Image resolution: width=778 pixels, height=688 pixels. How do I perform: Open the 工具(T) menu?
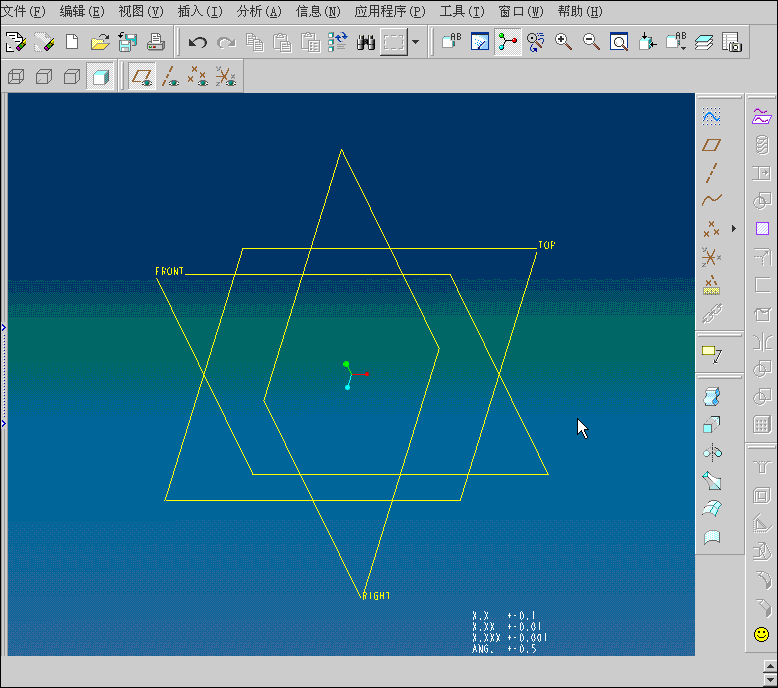coord(462,11)
